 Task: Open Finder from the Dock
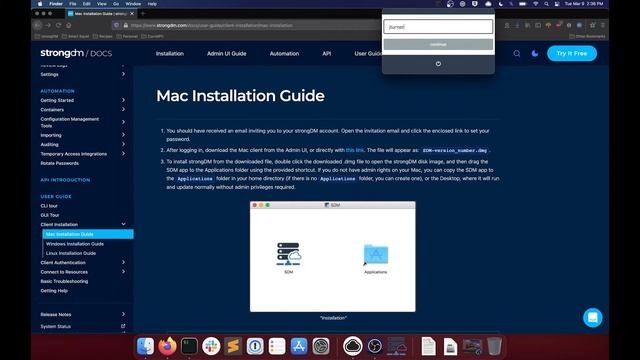pyautogui.click(x=145, y=346)
